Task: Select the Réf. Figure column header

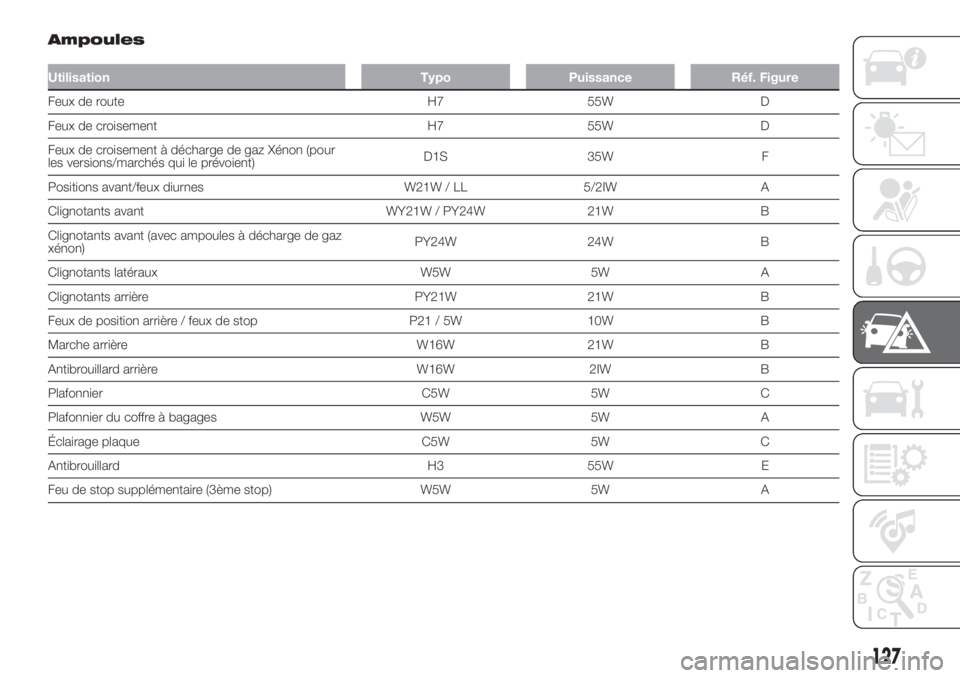Action: 765,77
